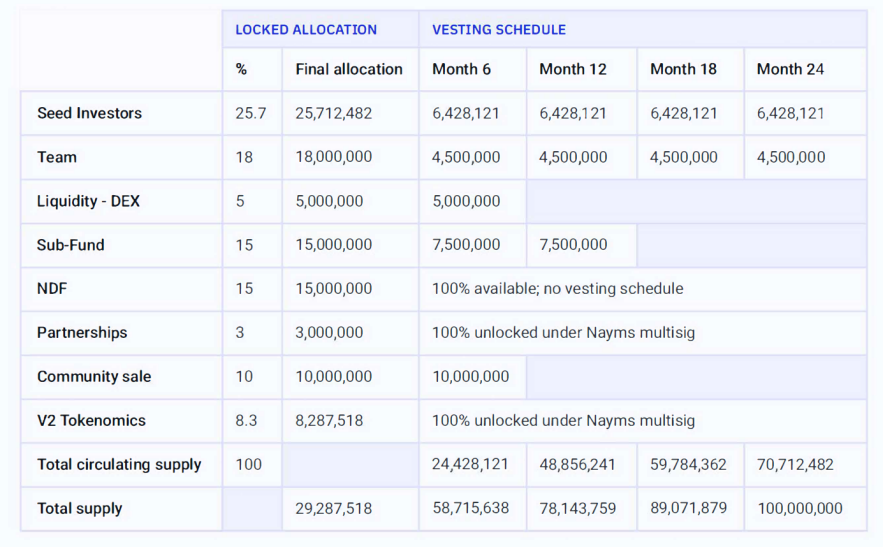Click the Total supply row label
The image size is (883, 547).
point(79,508)
